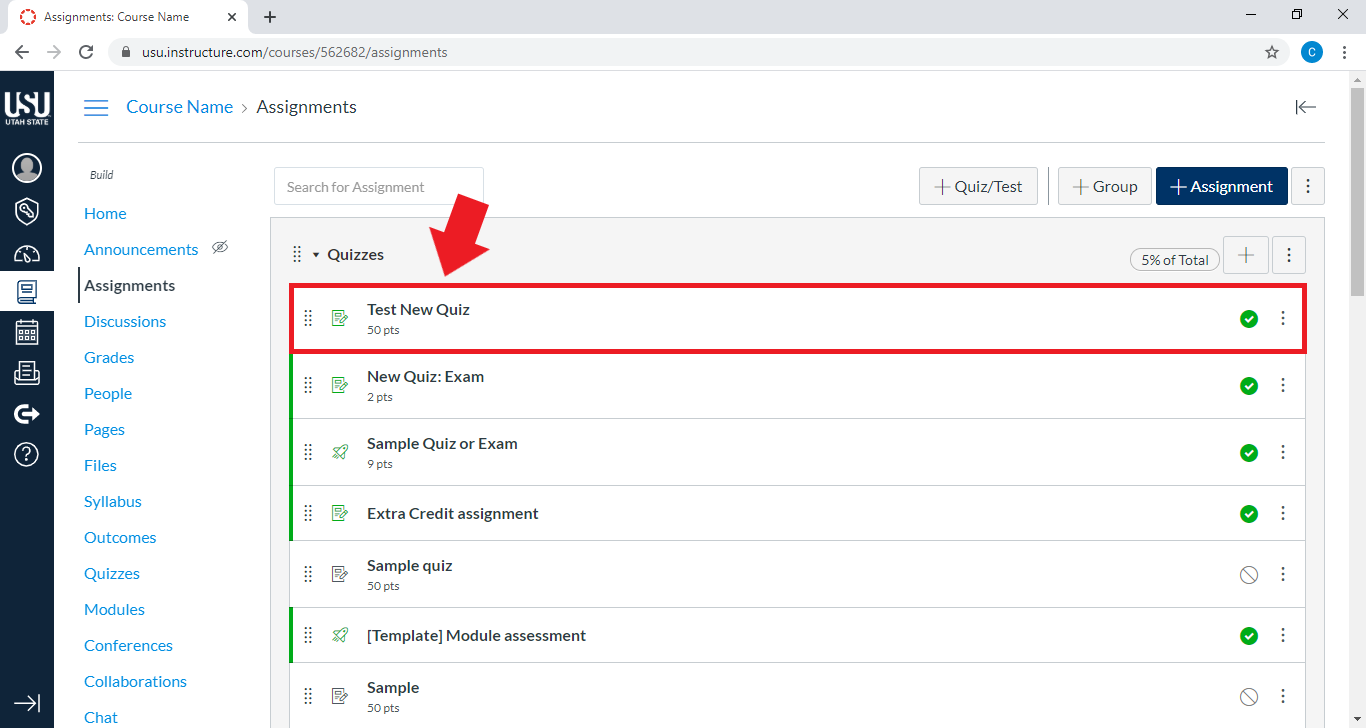Open the Help question mark icon
This screenshot has width=1366, height=728.
(x=27, y=454)
